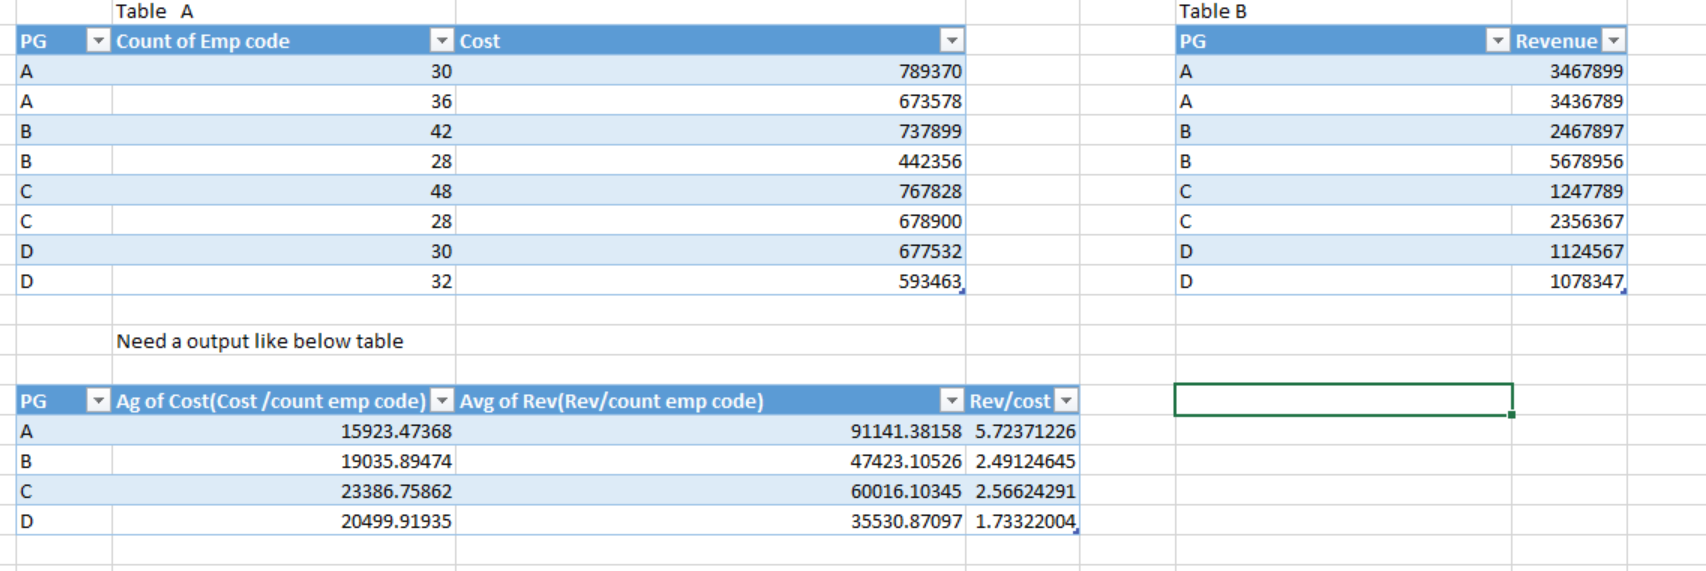The width and height of the screenshot is (1706, 571).
Task: Select the revenue cell 5678956
Action: click(x=1569, y=161)
